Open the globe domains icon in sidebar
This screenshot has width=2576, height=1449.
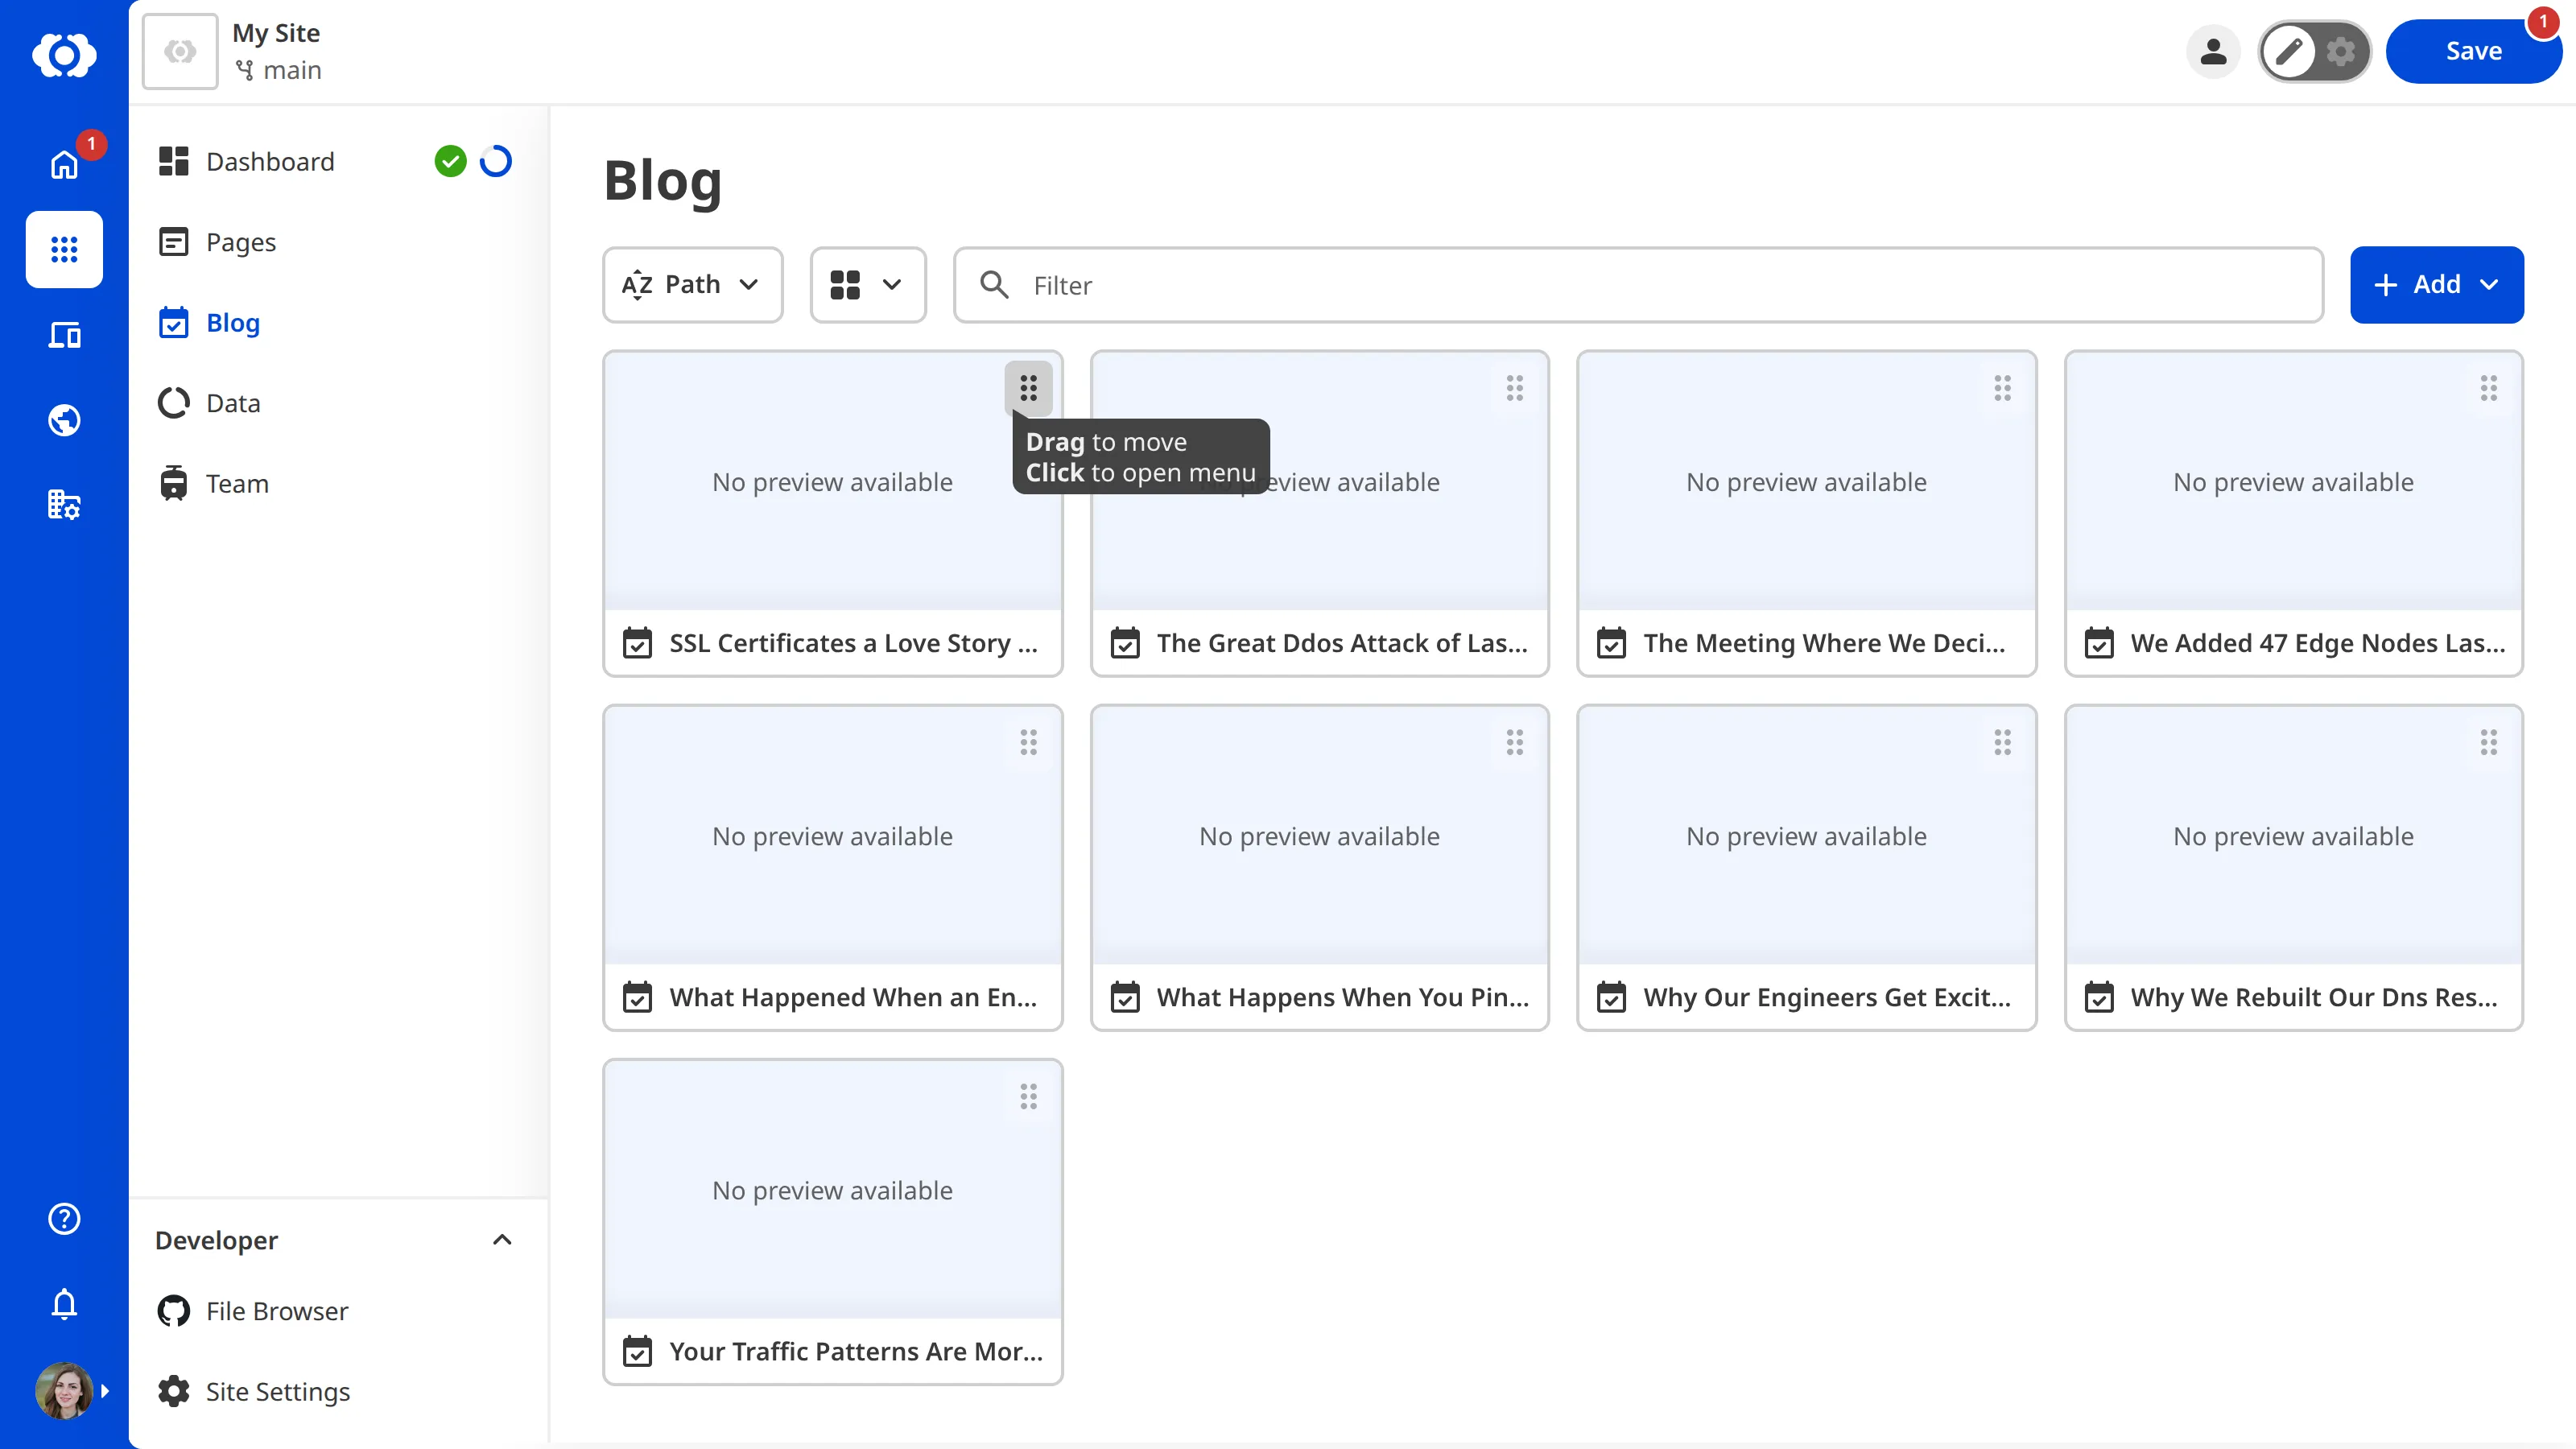pos(64,420)
